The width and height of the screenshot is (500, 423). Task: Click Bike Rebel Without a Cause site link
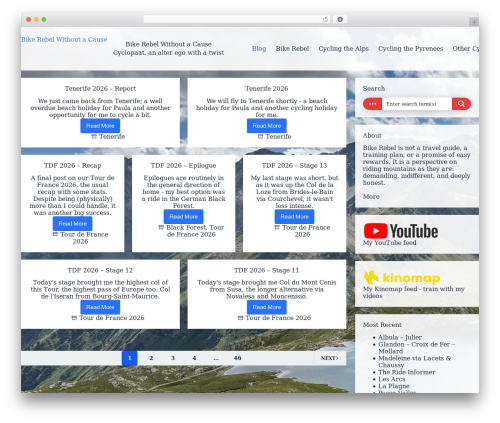64,39
